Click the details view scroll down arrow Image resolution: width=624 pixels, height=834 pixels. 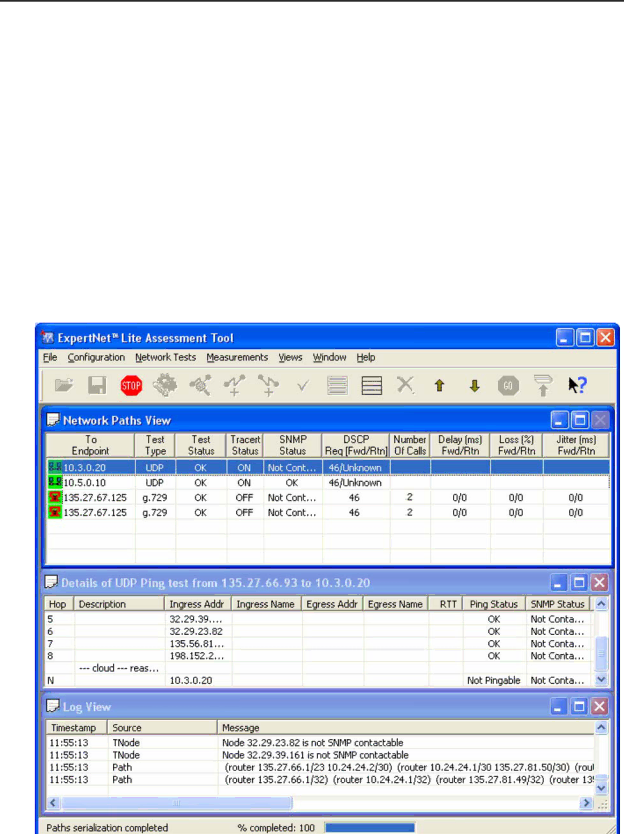coord(601,679)
